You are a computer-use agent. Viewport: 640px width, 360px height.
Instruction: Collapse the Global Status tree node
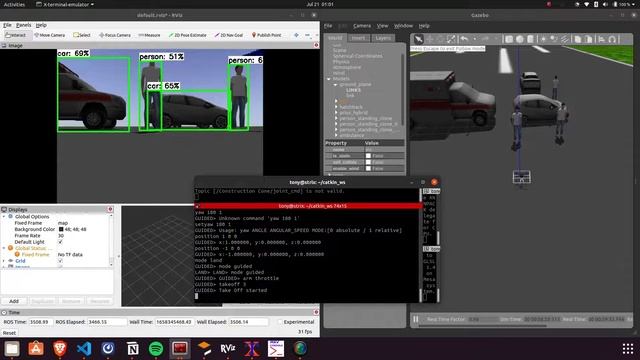[x=4, y=248]
